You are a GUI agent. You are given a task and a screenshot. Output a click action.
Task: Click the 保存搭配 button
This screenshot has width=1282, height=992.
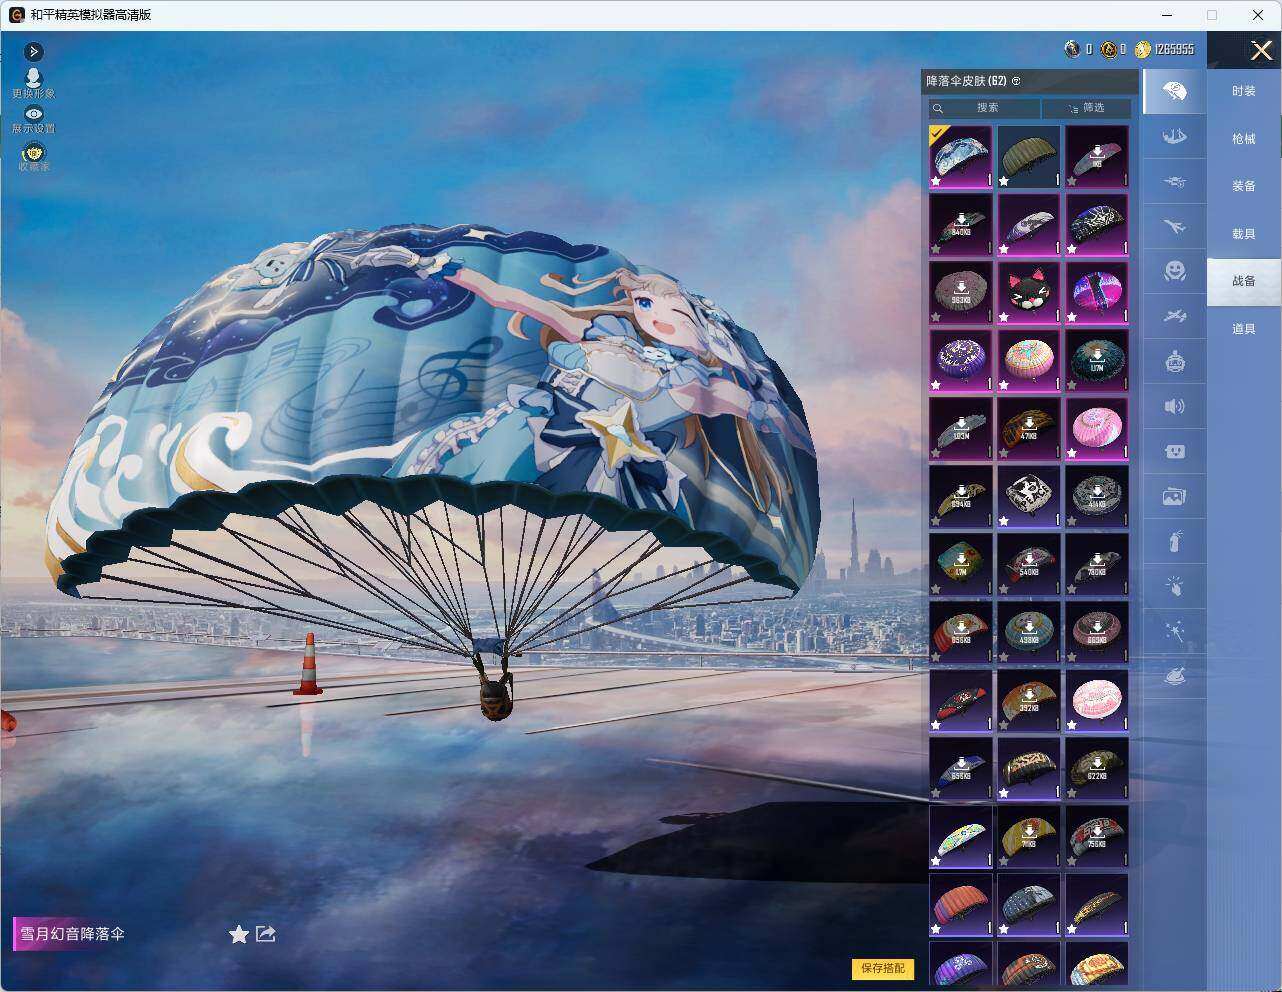[883, 968]
